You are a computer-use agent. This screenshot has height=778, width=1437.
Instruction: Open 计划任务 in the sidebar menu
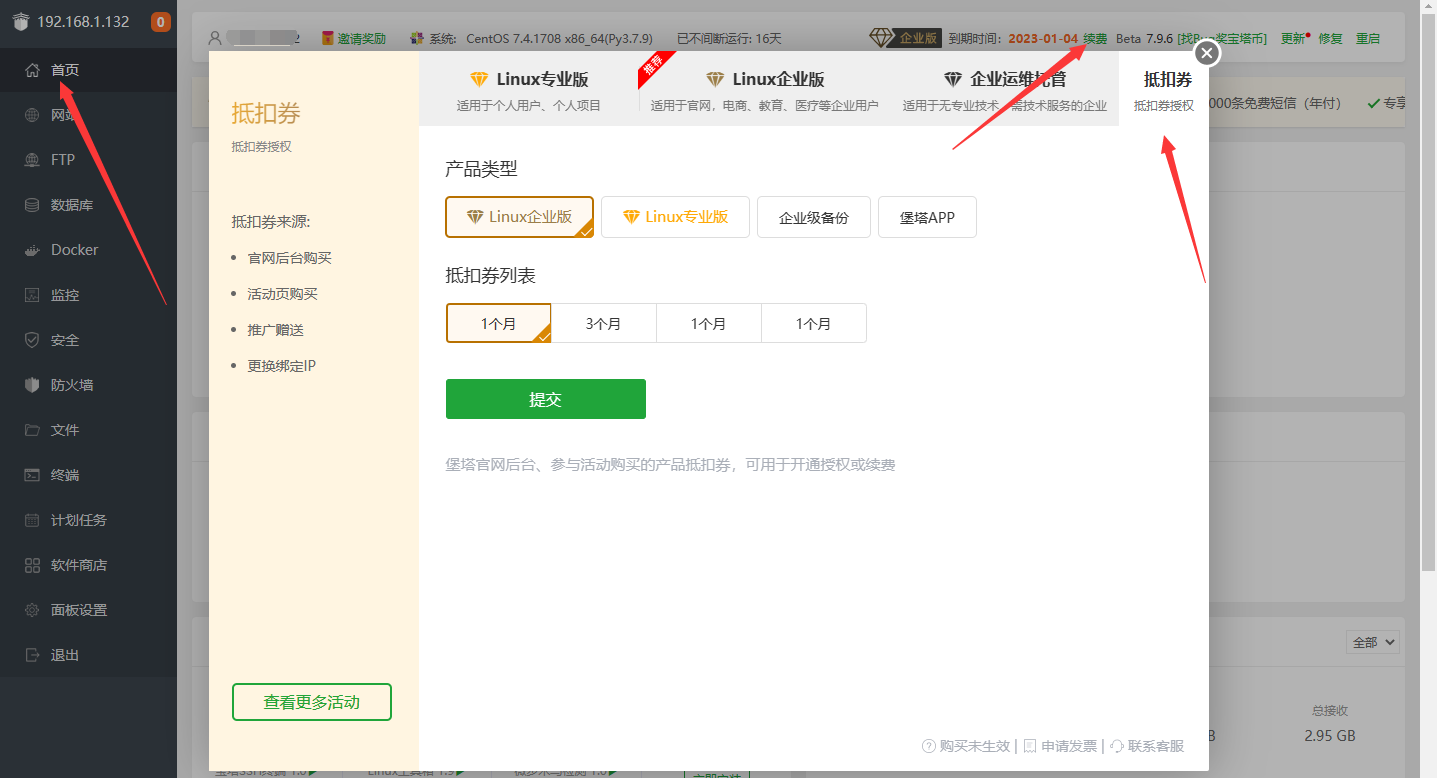[88, 520]
